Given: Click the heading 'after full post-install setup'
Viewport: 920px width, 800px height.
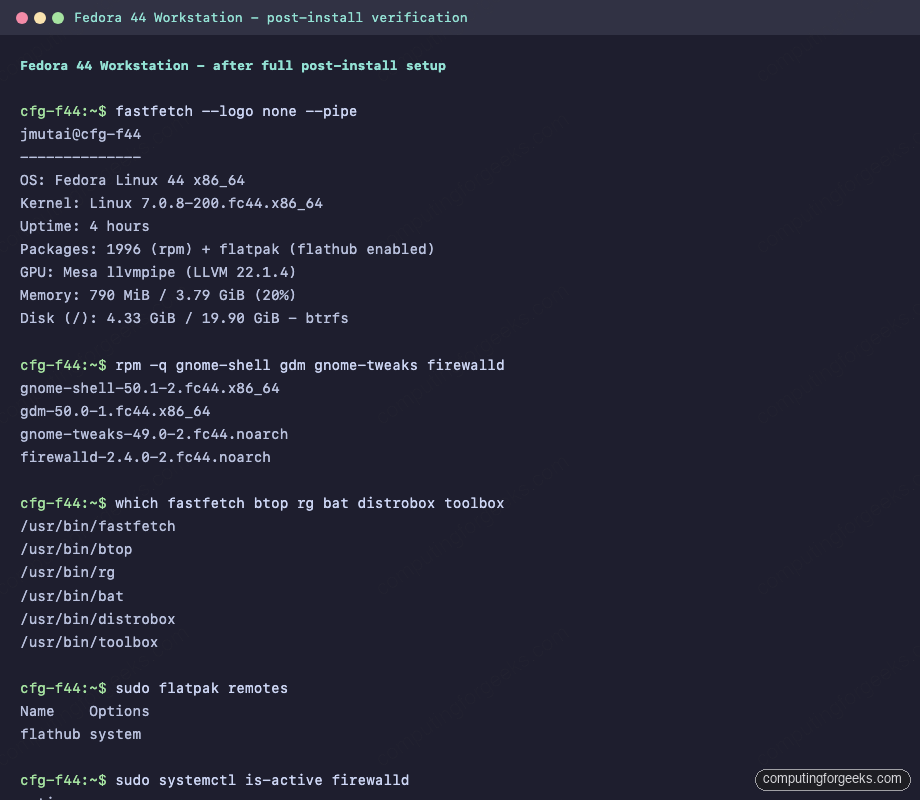Looking at the screenshot, I should (329, 66).
